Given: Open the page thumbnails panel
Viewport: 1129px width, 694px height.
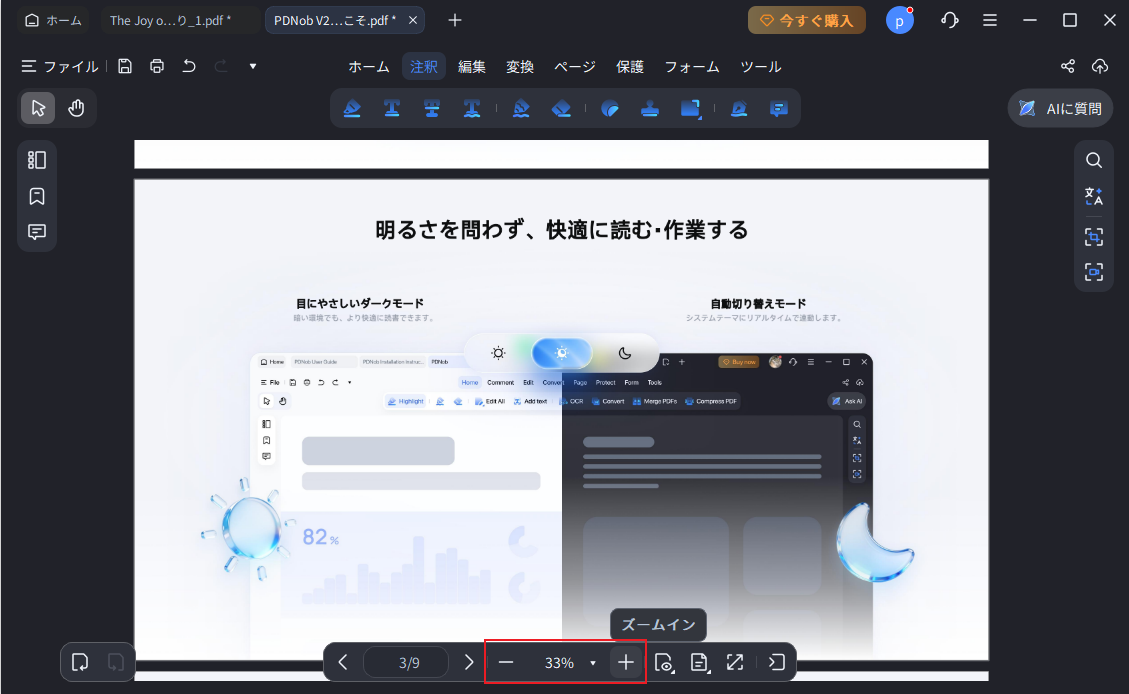Looking at the screenshot, I should (x=37, y=159).
